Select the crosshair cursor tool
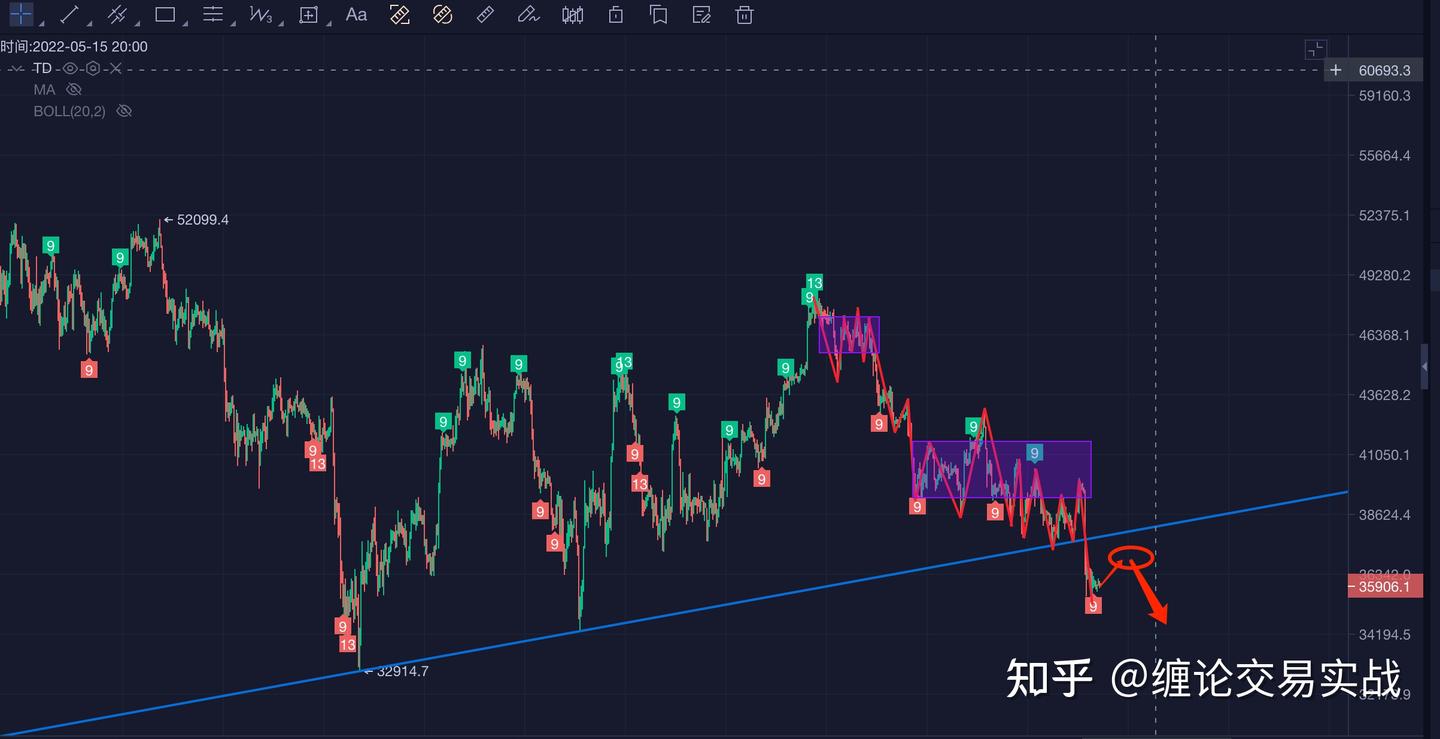This screenshot has height=739, width=1440. 18,14
